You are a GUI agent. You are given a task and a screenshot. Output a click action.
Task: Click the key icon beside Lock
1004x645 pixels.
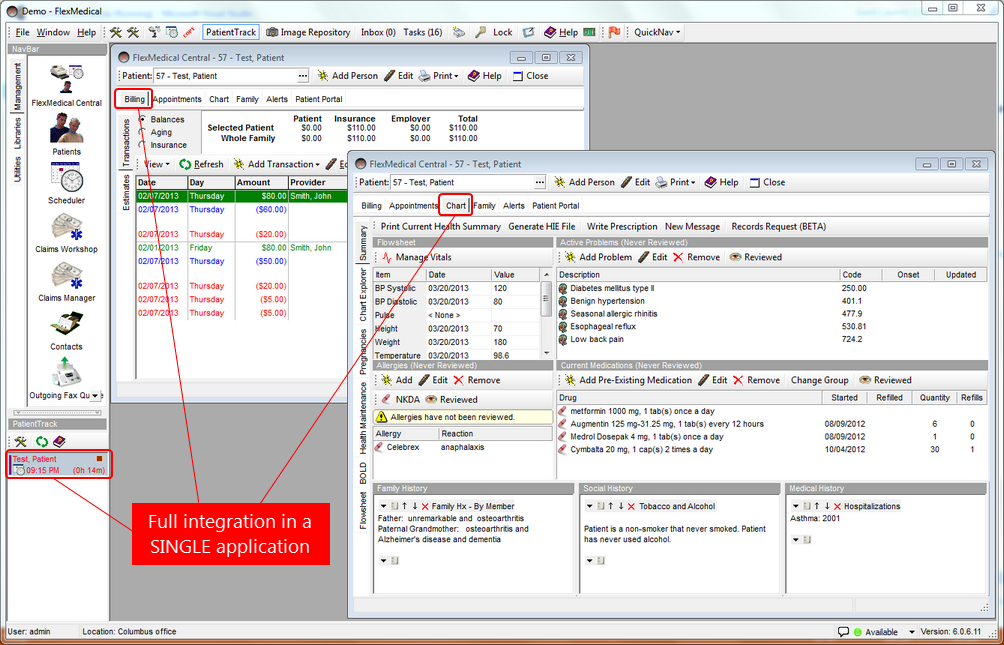pos(480,32)
